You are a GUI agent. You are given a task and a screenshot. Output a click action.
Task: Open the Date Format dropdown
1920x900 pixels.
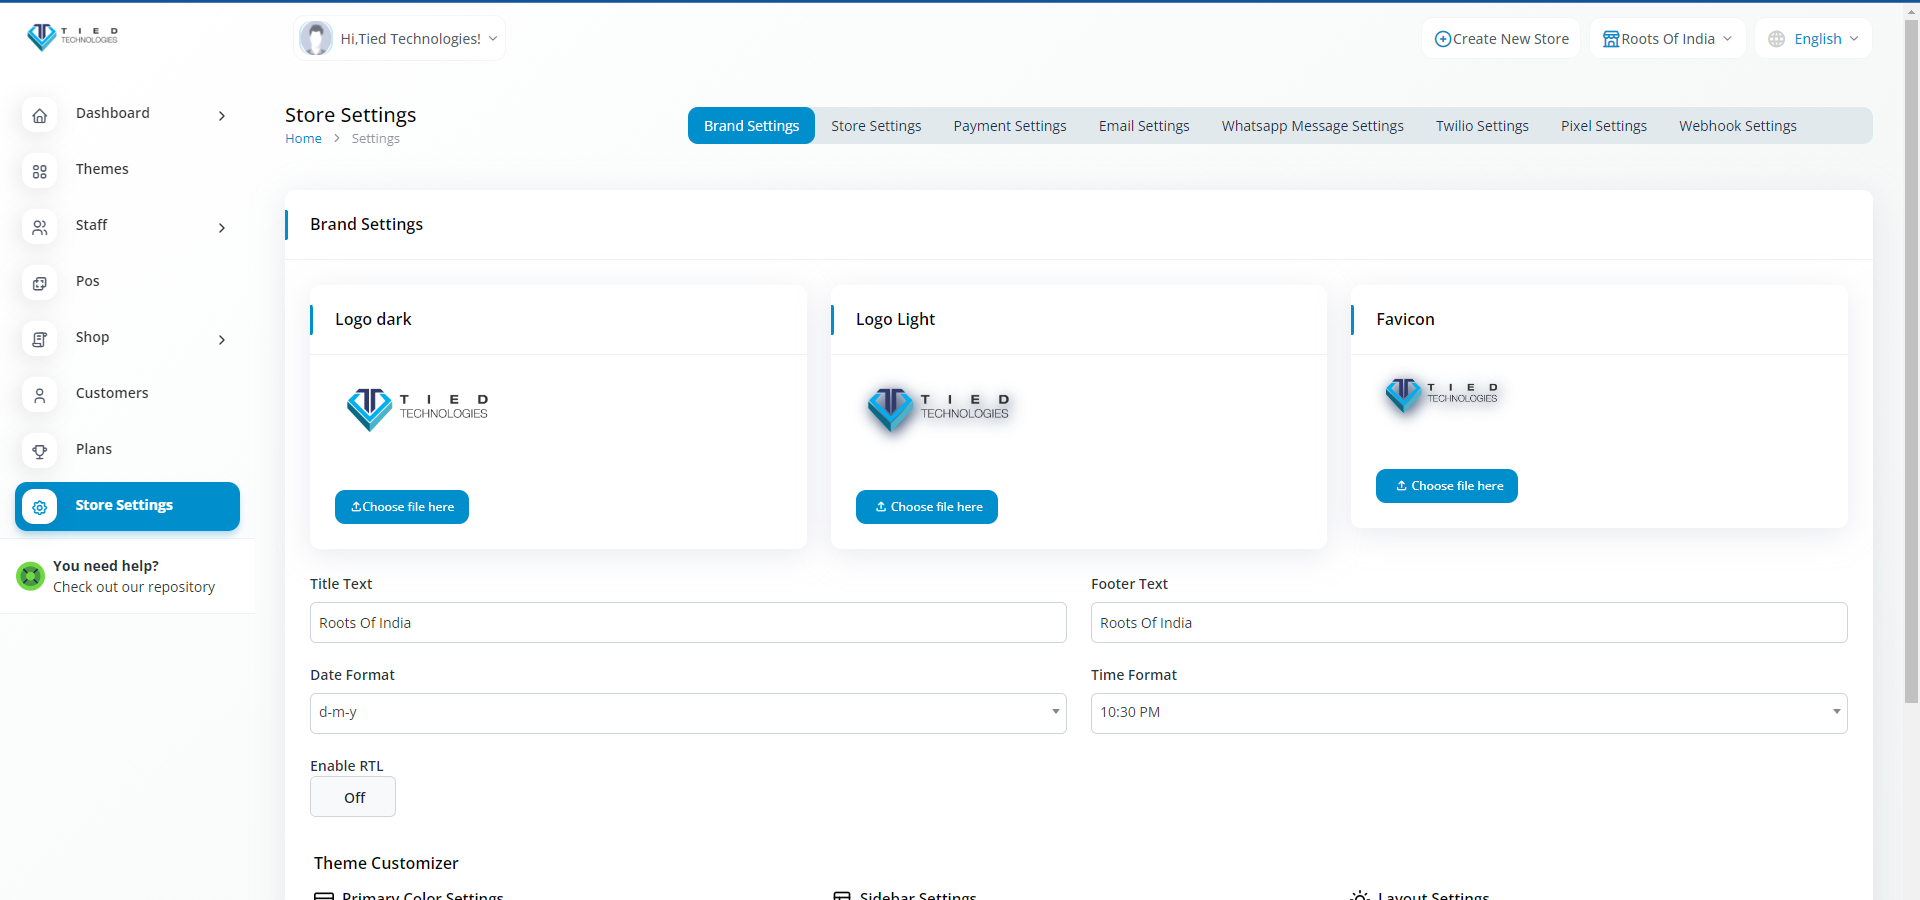(687, 713)
